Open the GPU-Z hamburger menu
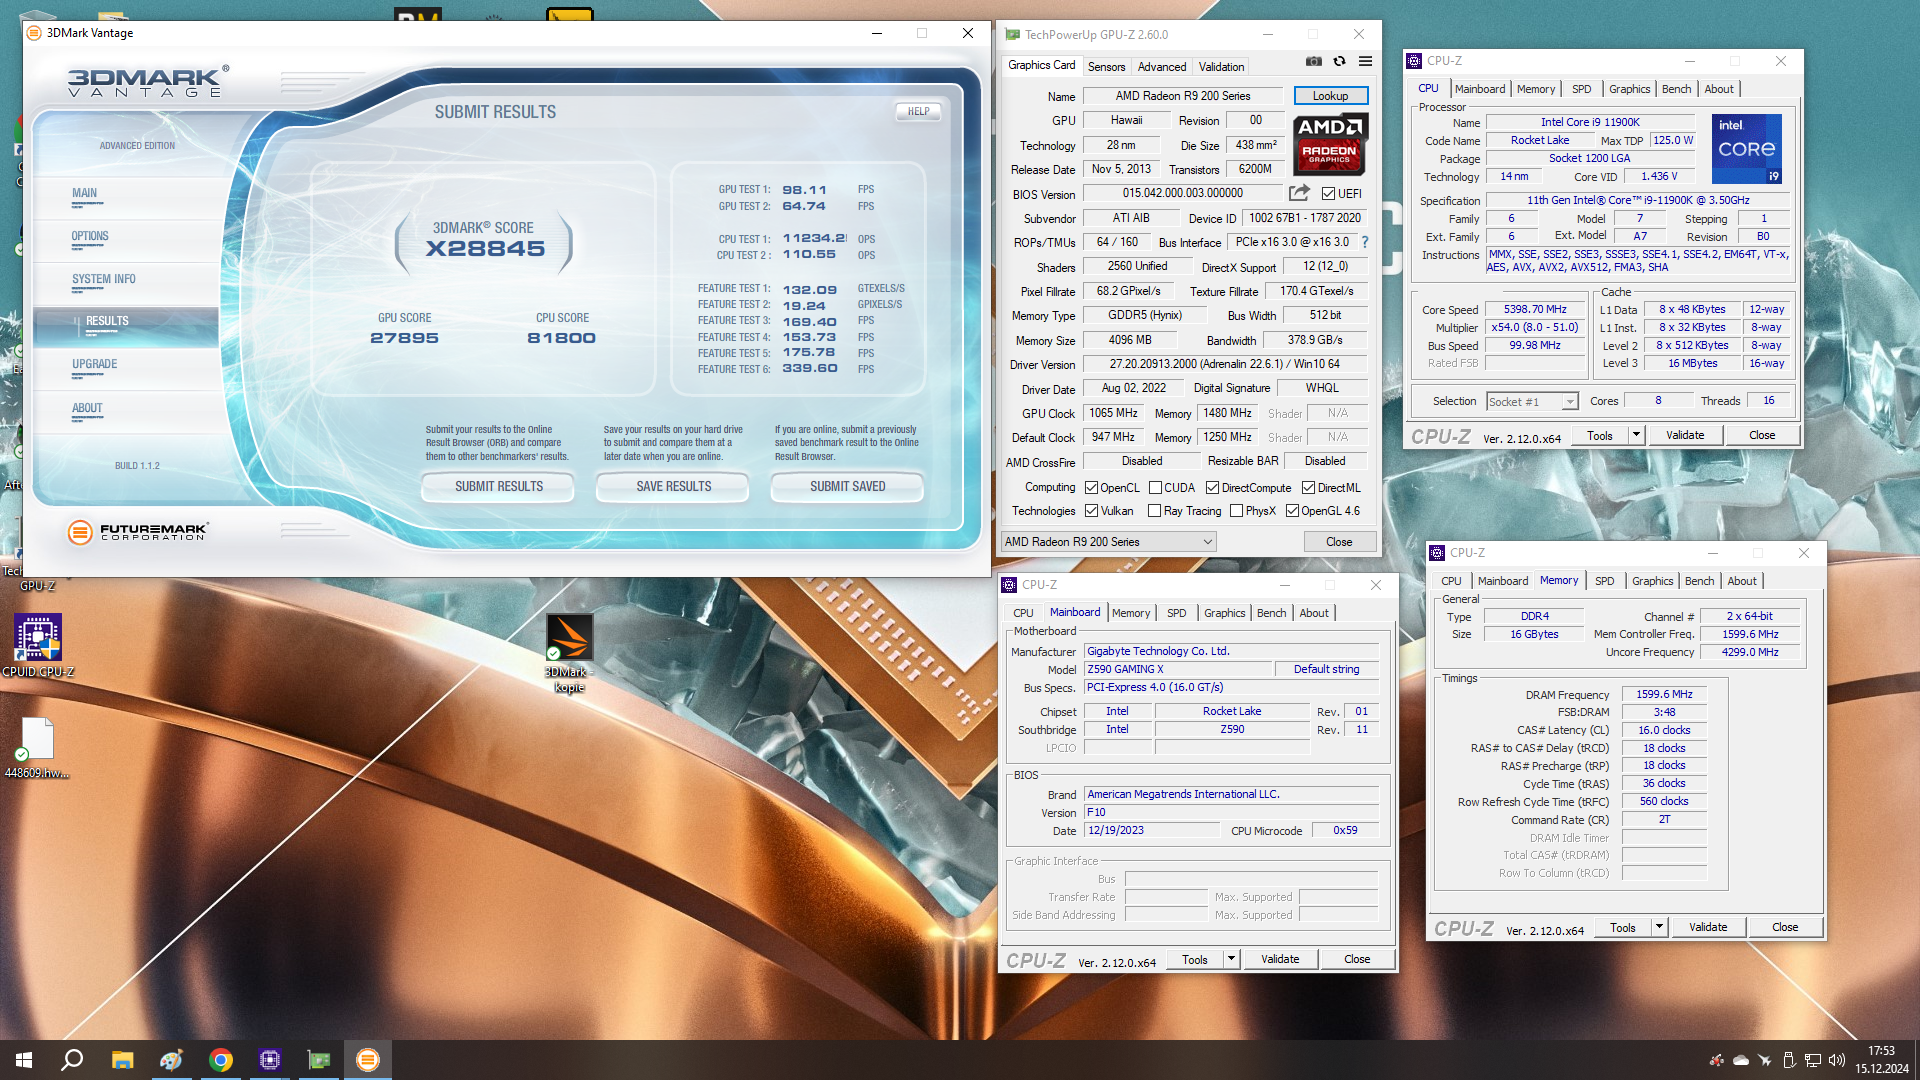The image size is (1920, 1080). click(x=1365, y=62)
